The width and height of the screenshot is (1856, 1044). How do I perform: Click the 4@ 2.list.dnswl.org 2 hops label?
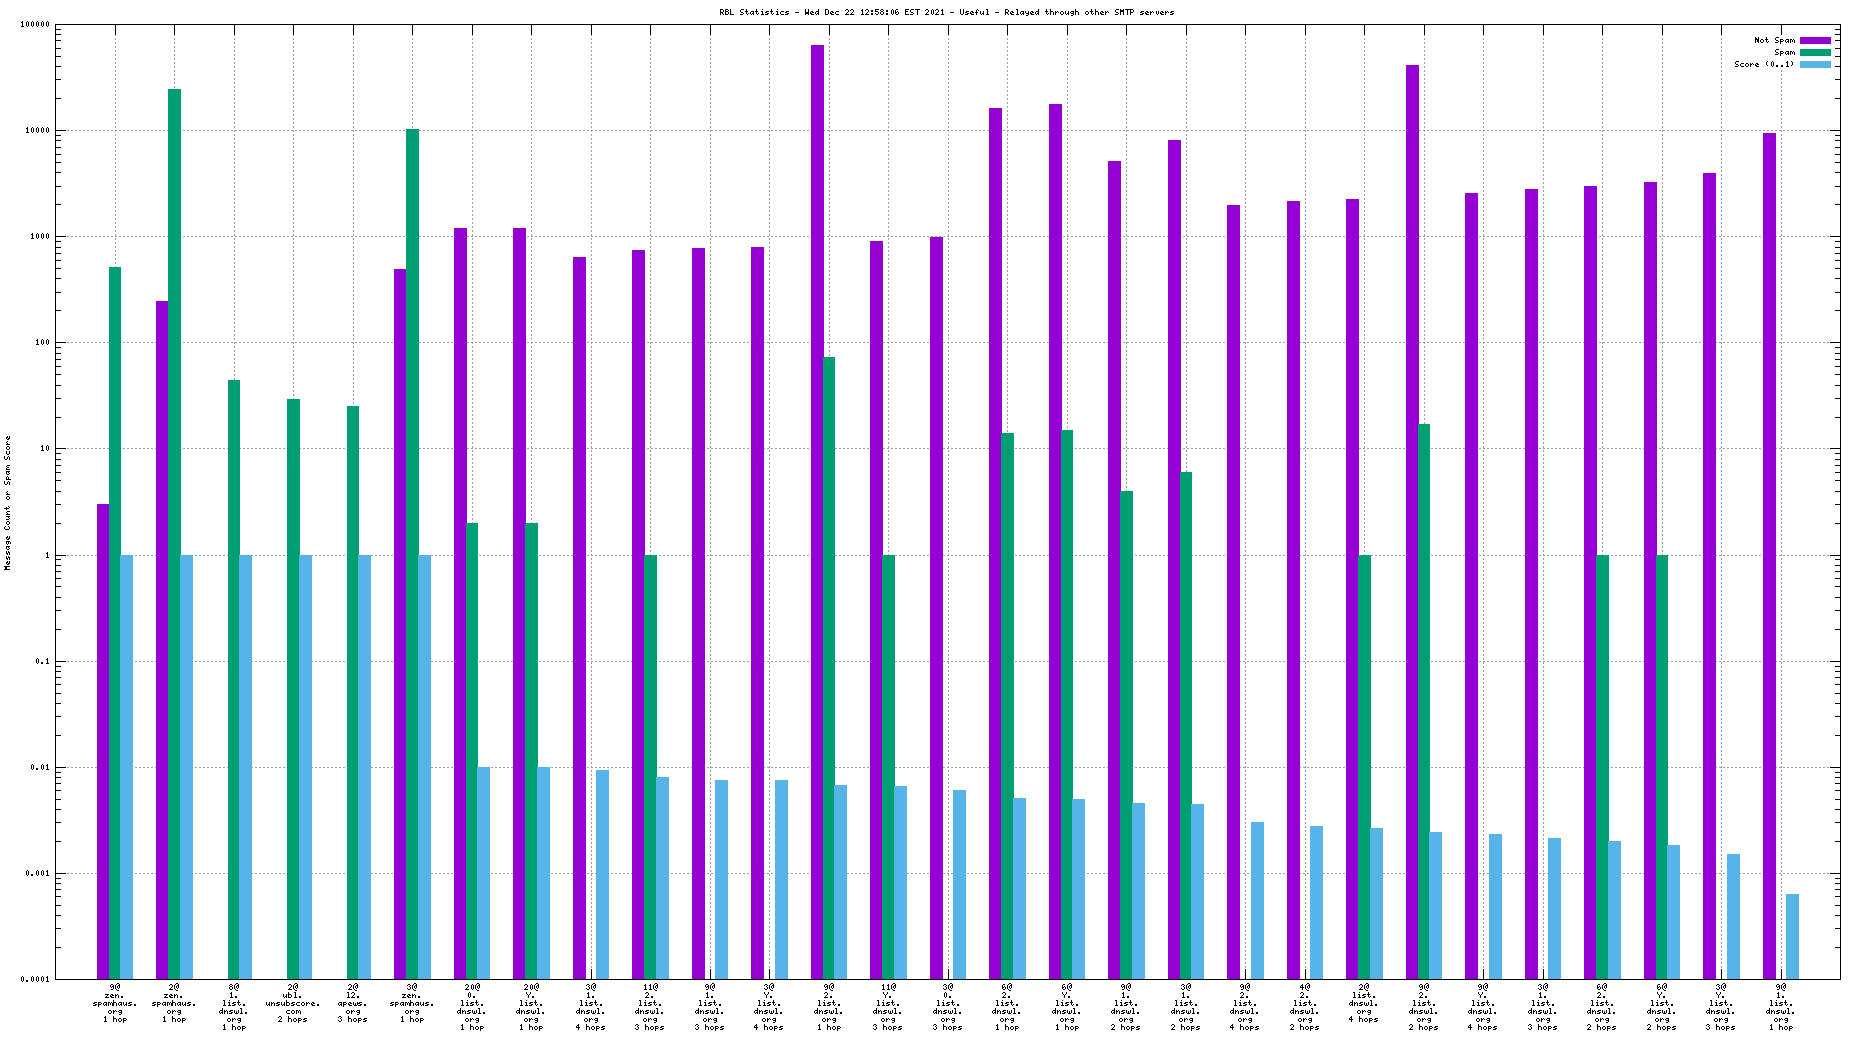pyautogui.click(x=1305, y=1003)
